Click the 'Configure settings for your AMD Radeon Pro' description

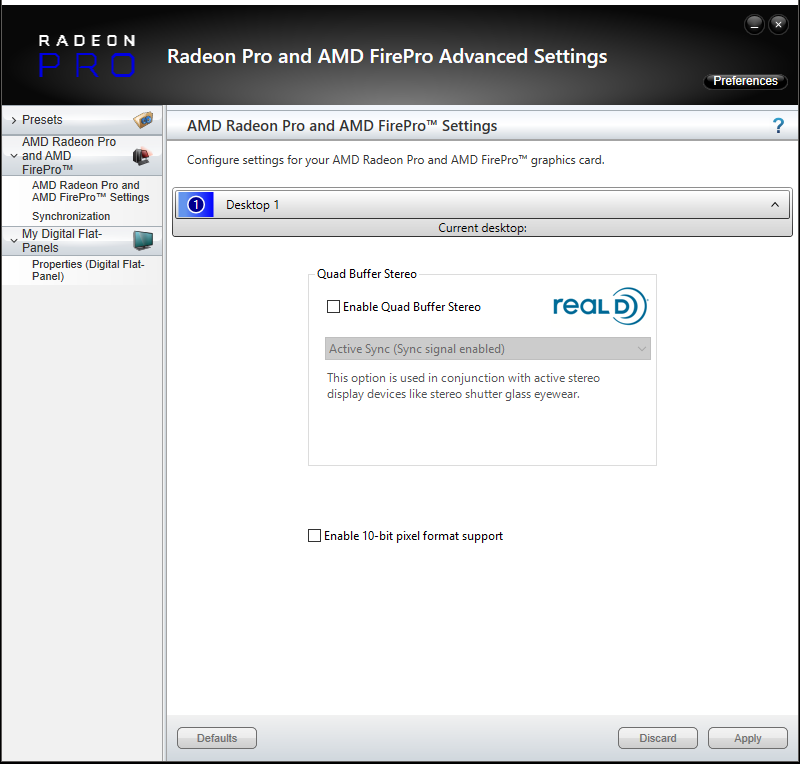tap(395, 160)
